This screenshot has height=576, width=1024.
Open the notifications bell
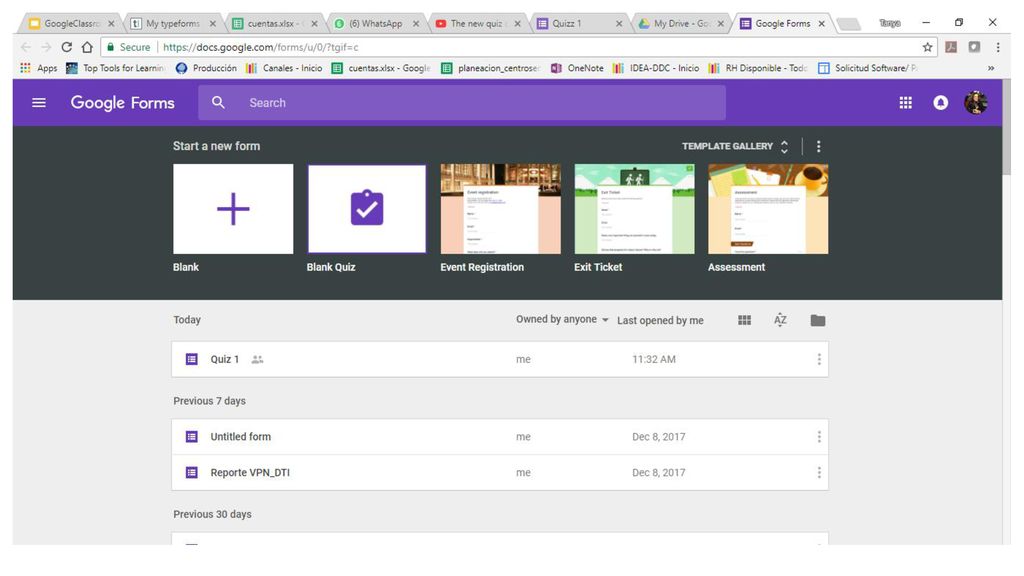click(x=940, y=103)
